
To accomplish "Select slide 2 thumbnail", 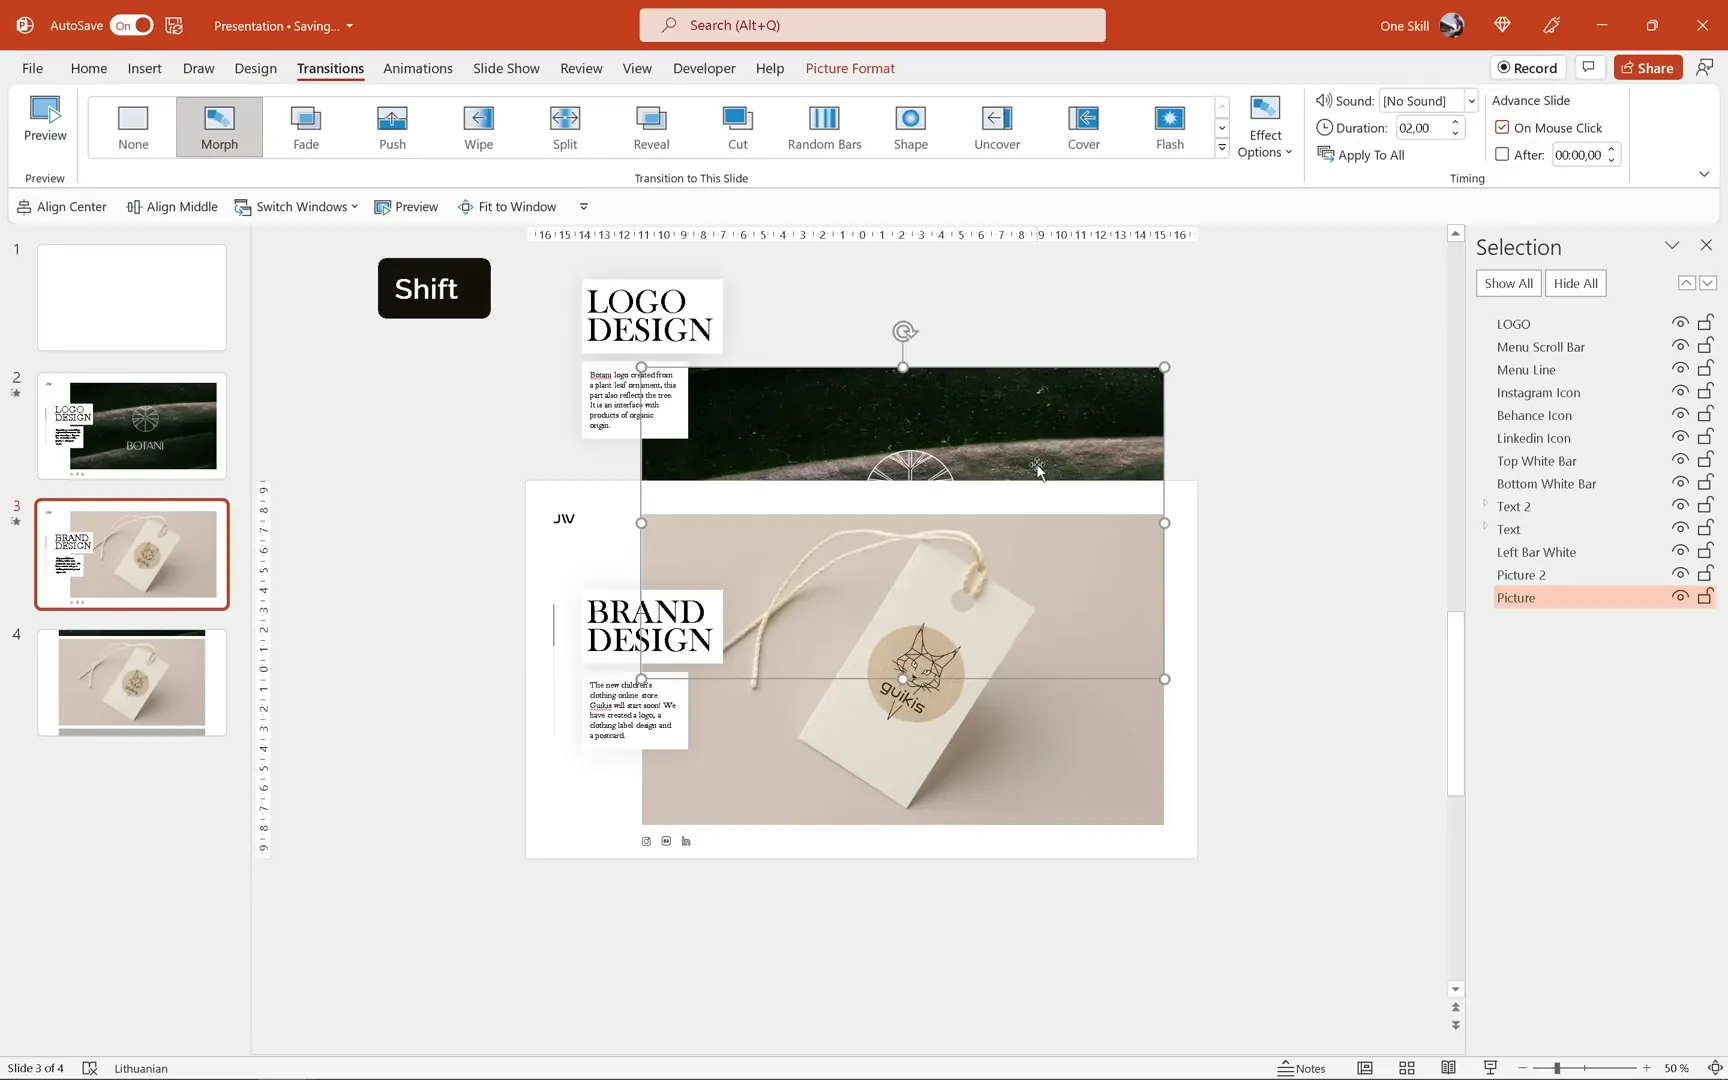I will 132,425.
